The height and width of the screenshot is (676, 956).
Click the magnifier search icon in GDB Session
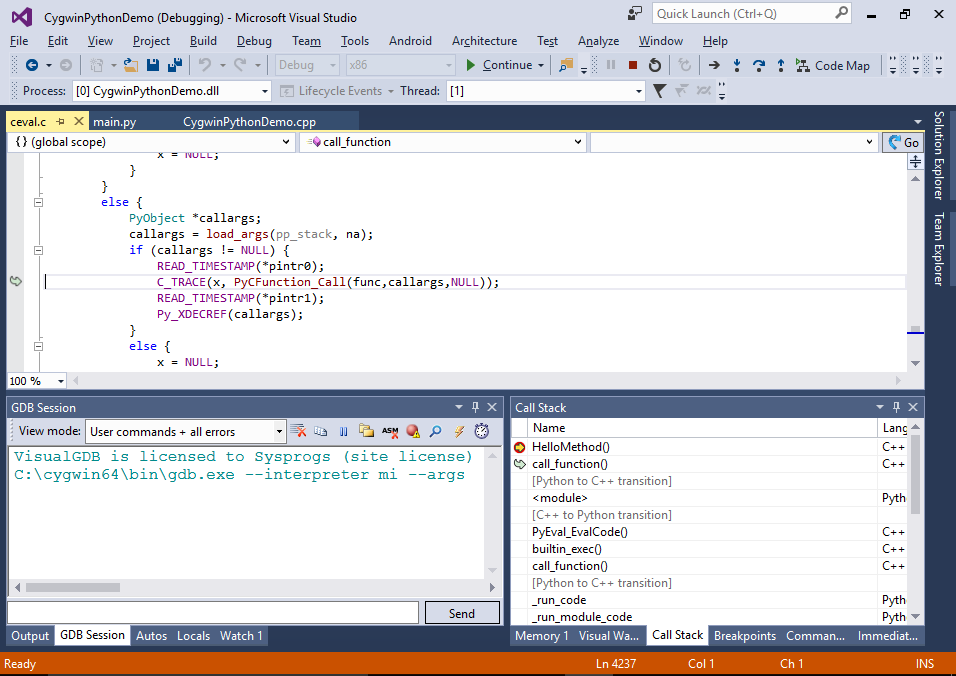click(436, 431)
